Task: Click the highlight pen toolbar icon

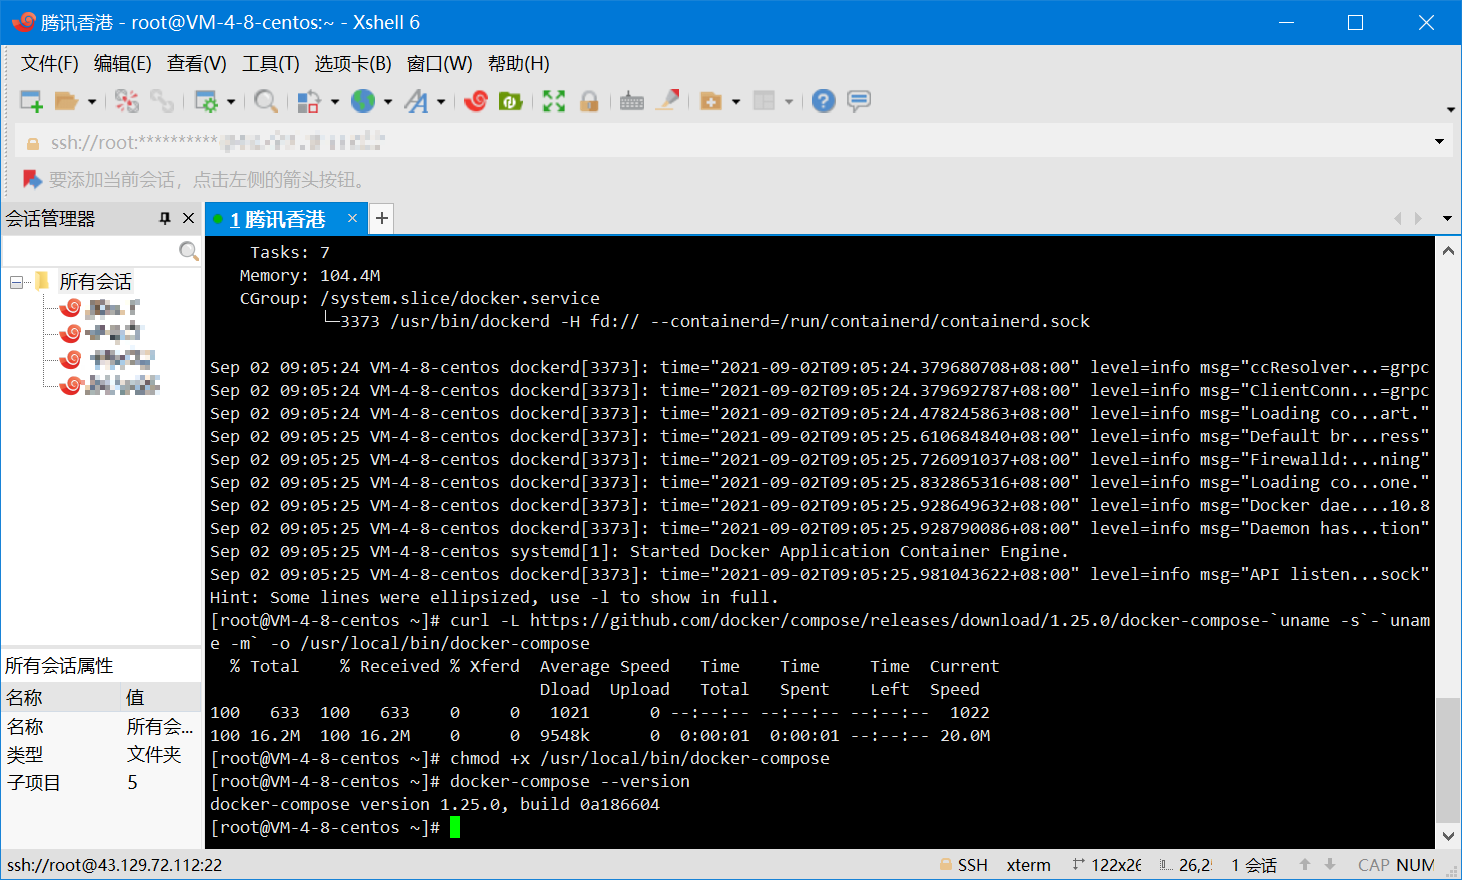Action: click(667, 101)
